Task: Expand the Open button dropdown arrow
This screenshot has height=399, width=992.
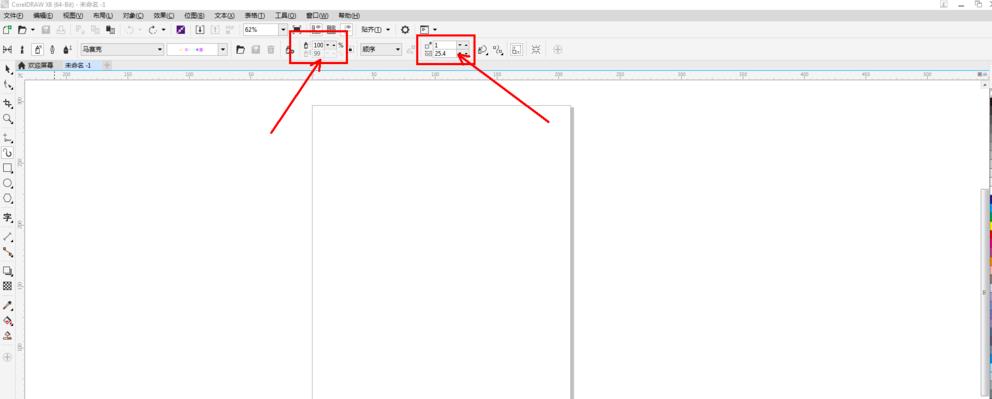Action: pyautogui.click(x=33, y=30)
